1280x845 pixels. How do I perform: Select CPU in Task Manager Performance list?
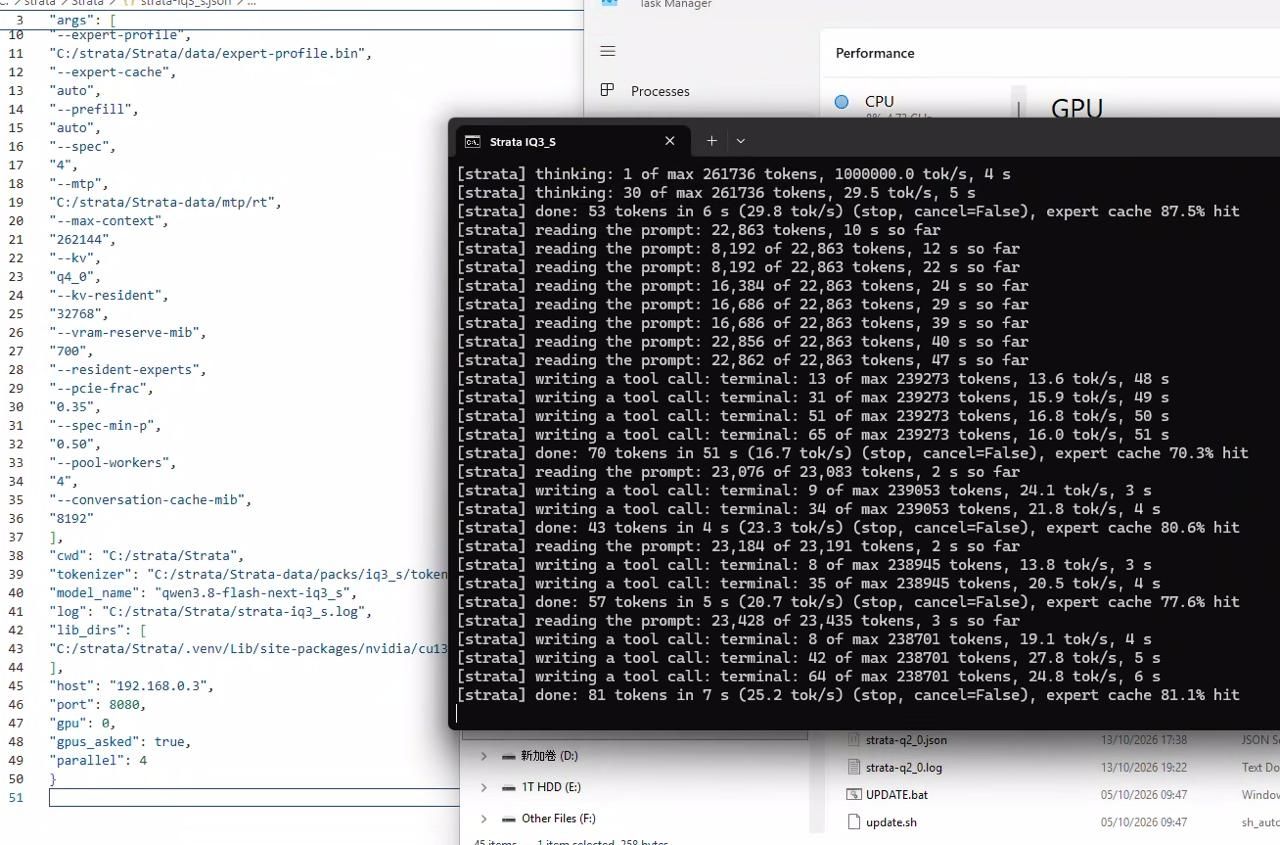point(879,101)
